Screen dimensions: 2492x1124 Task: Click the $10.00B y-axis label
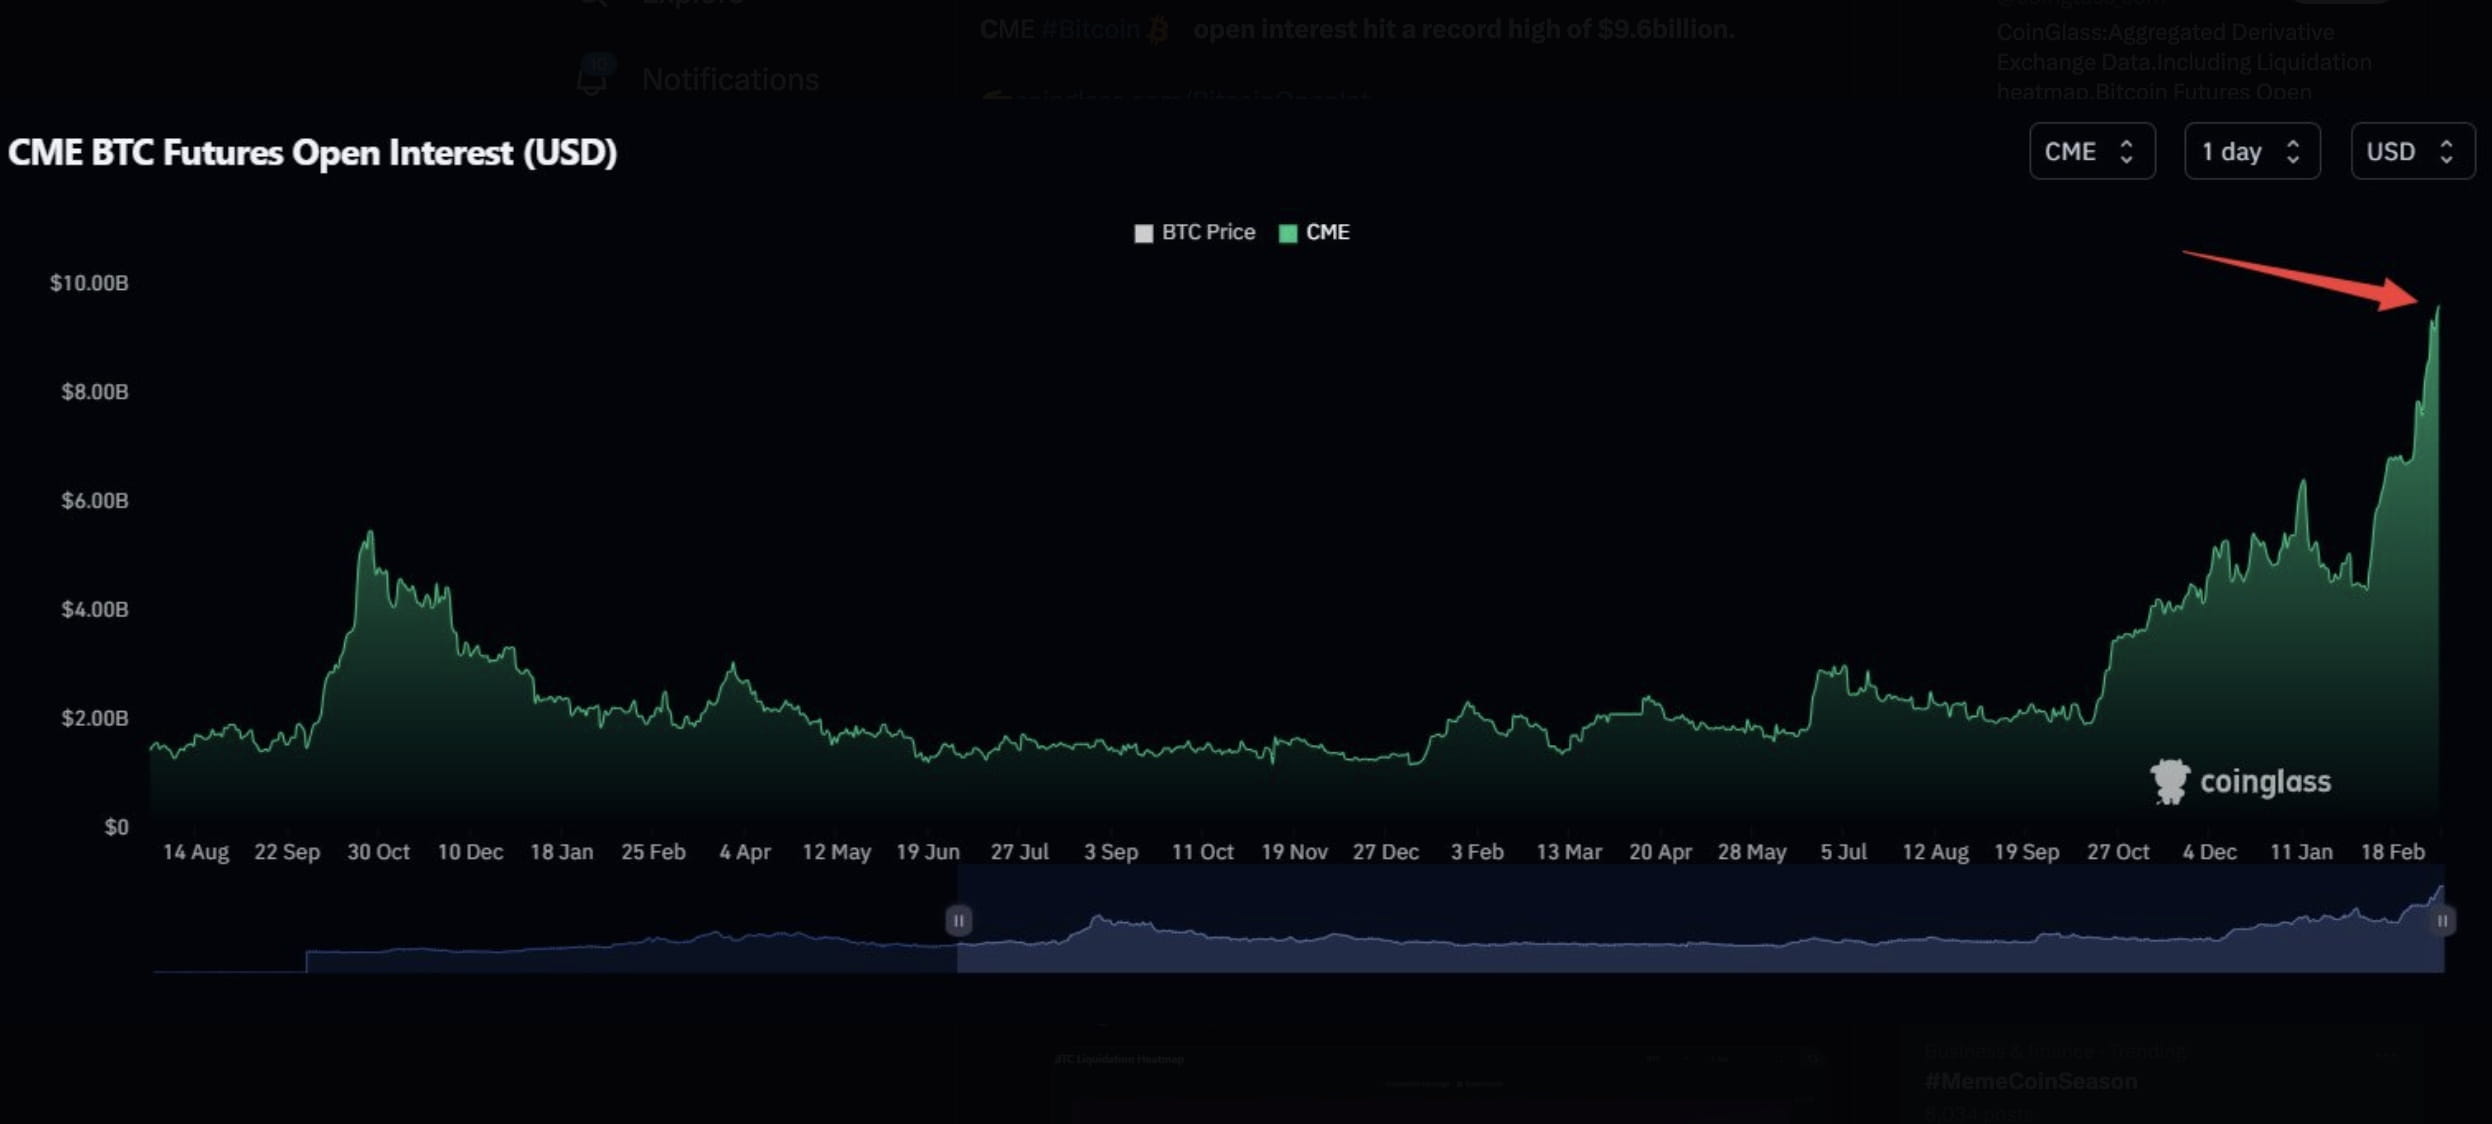pos(89,283)
